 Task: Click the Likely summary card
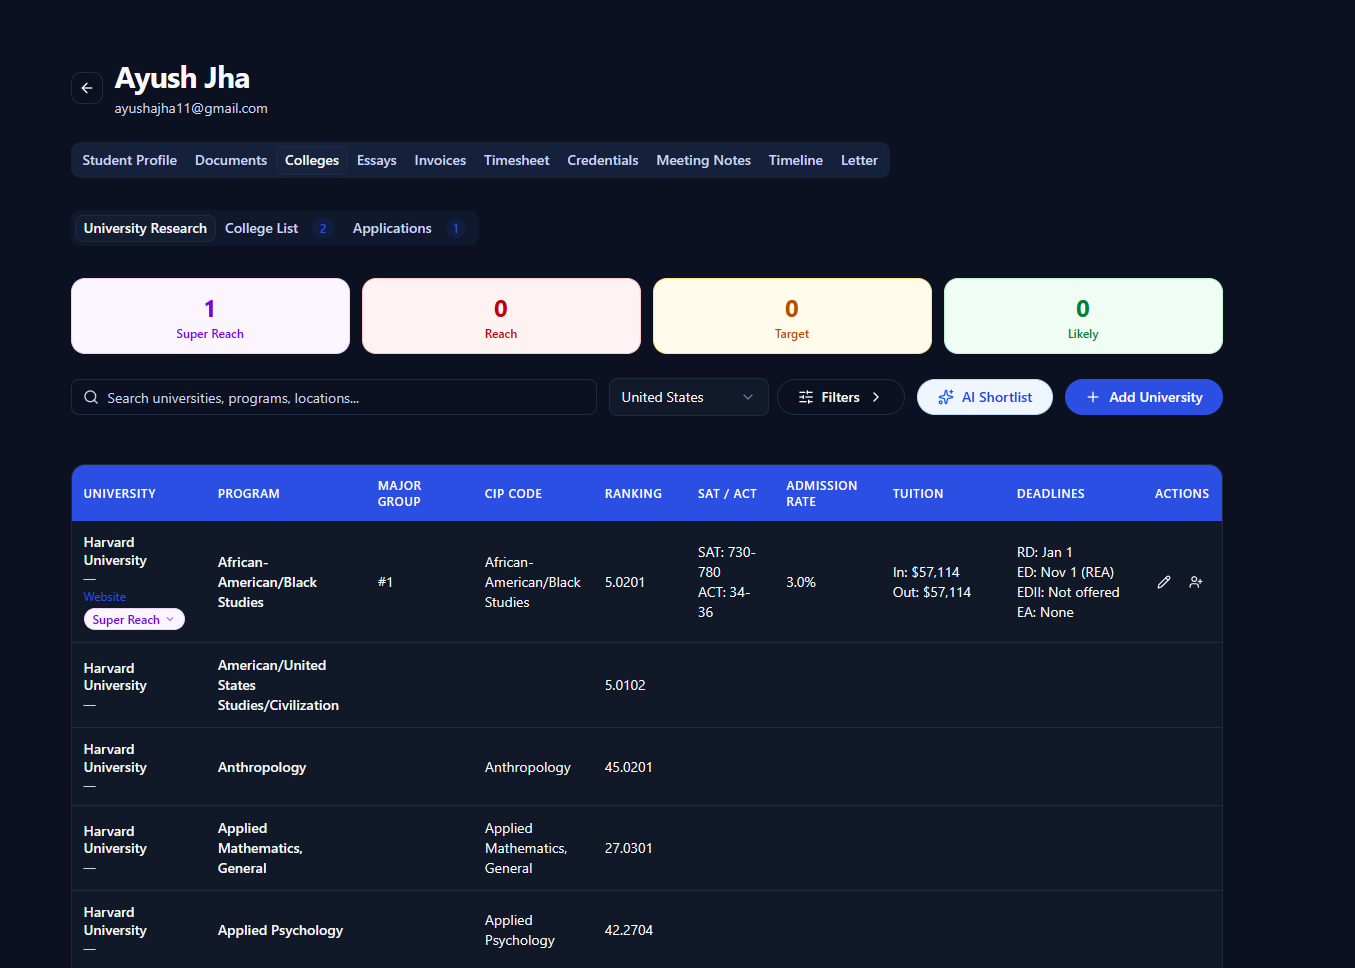coord(1083,316)
